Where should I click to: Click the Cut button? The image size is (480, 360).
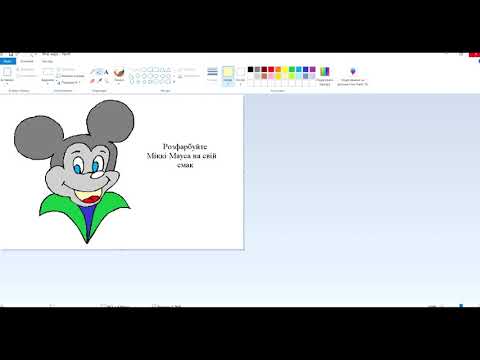click(25, 69)
